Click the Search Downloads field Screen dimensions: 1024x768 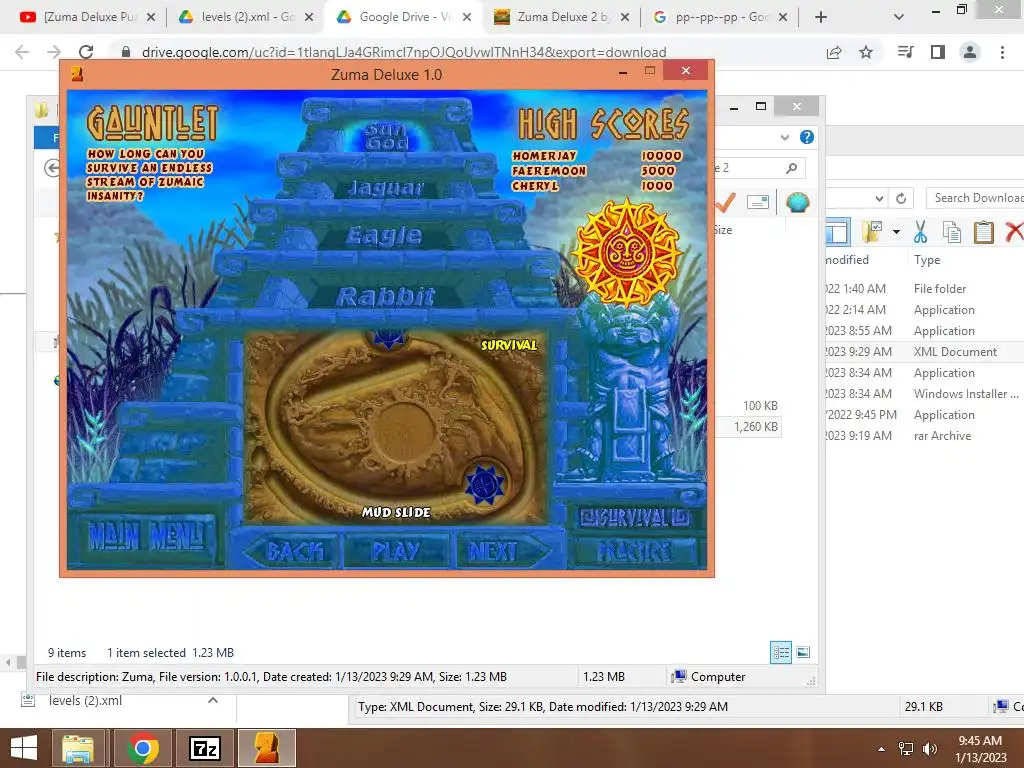(975, 198)
